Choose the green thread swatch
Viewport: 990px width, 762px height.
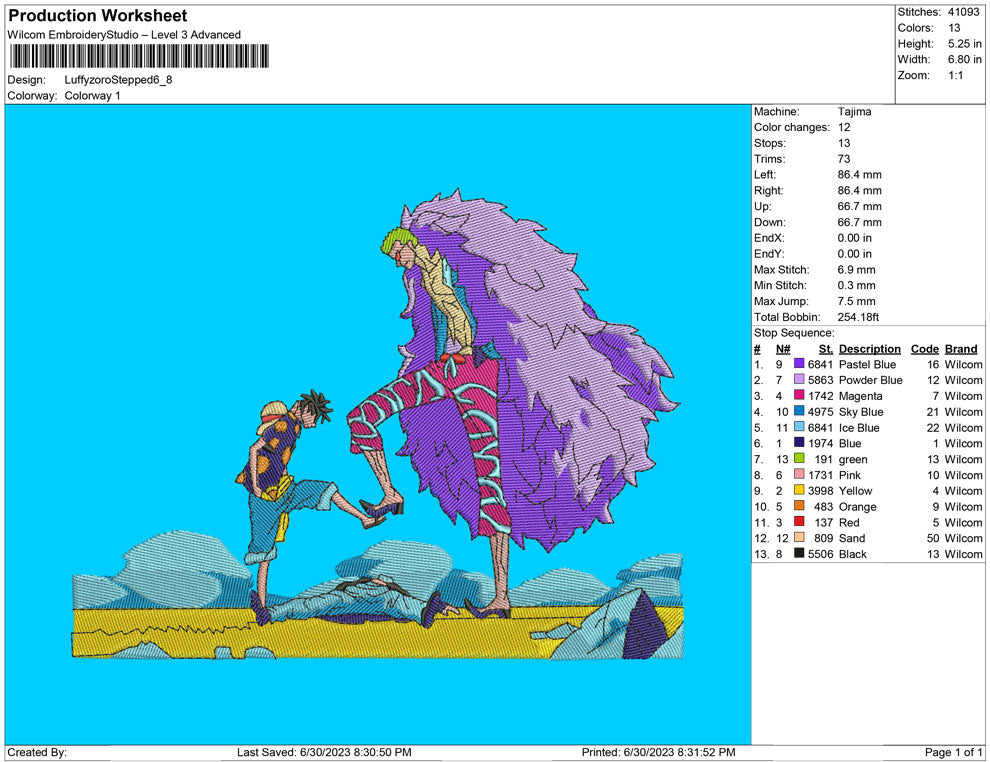[x=799, y=460]
